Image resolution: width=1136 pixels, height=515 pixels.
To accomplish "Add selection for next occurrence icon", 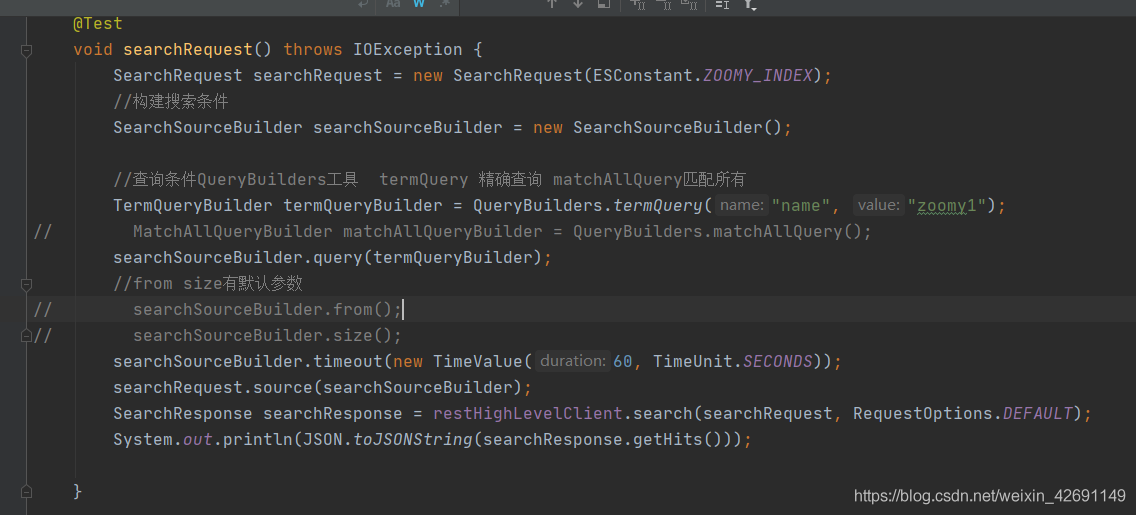I will point(638,4).
